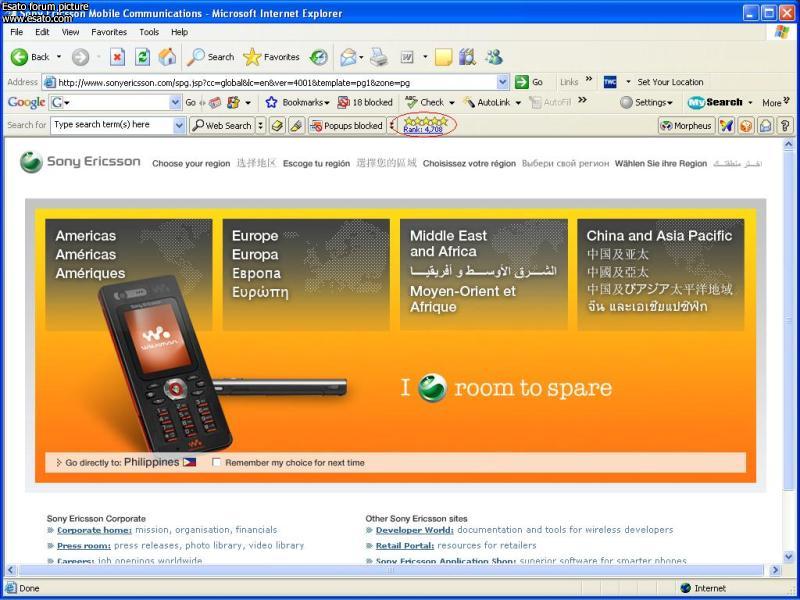
Task: Open the Press room link
Action: pyautogui.click(x=84, y=545)
